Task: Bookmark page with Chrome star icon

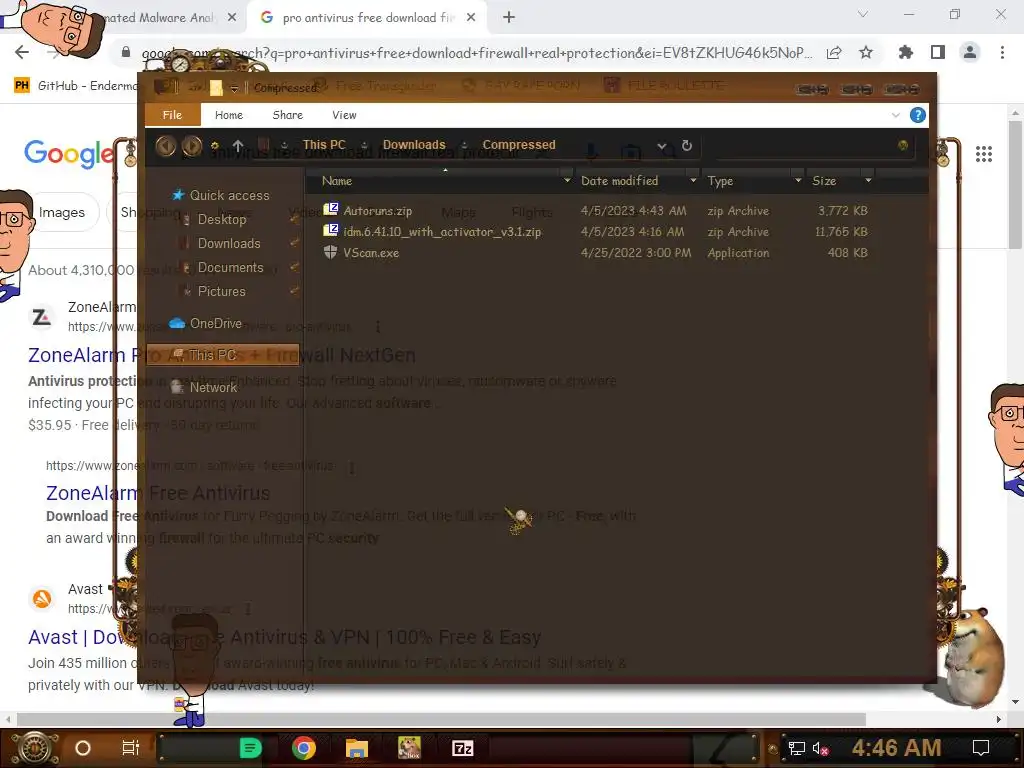Action: click(x=866, y=52)
